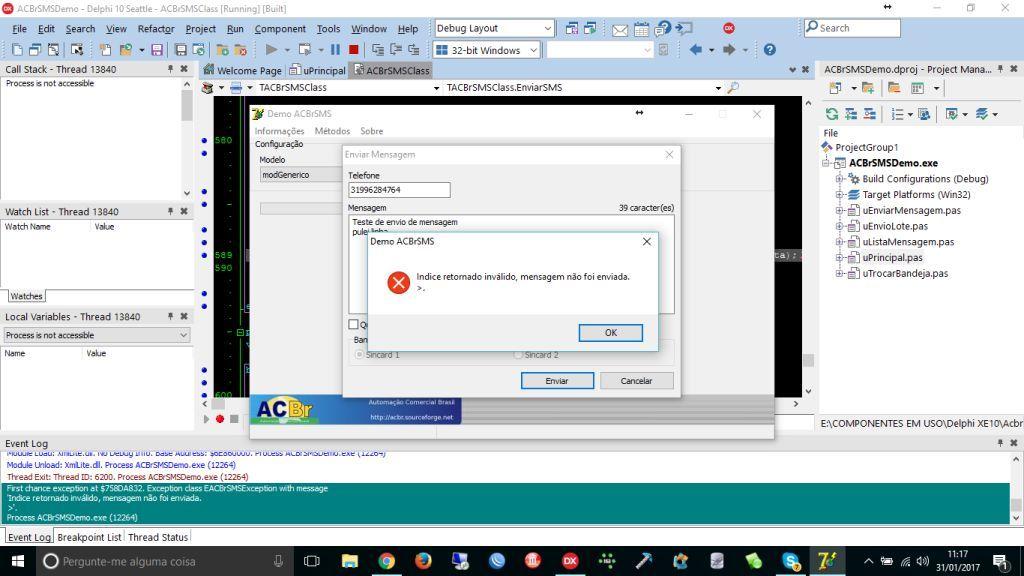
Task: Open the Refactor menu
Action: pyautogui.click(x=155, y=29)
